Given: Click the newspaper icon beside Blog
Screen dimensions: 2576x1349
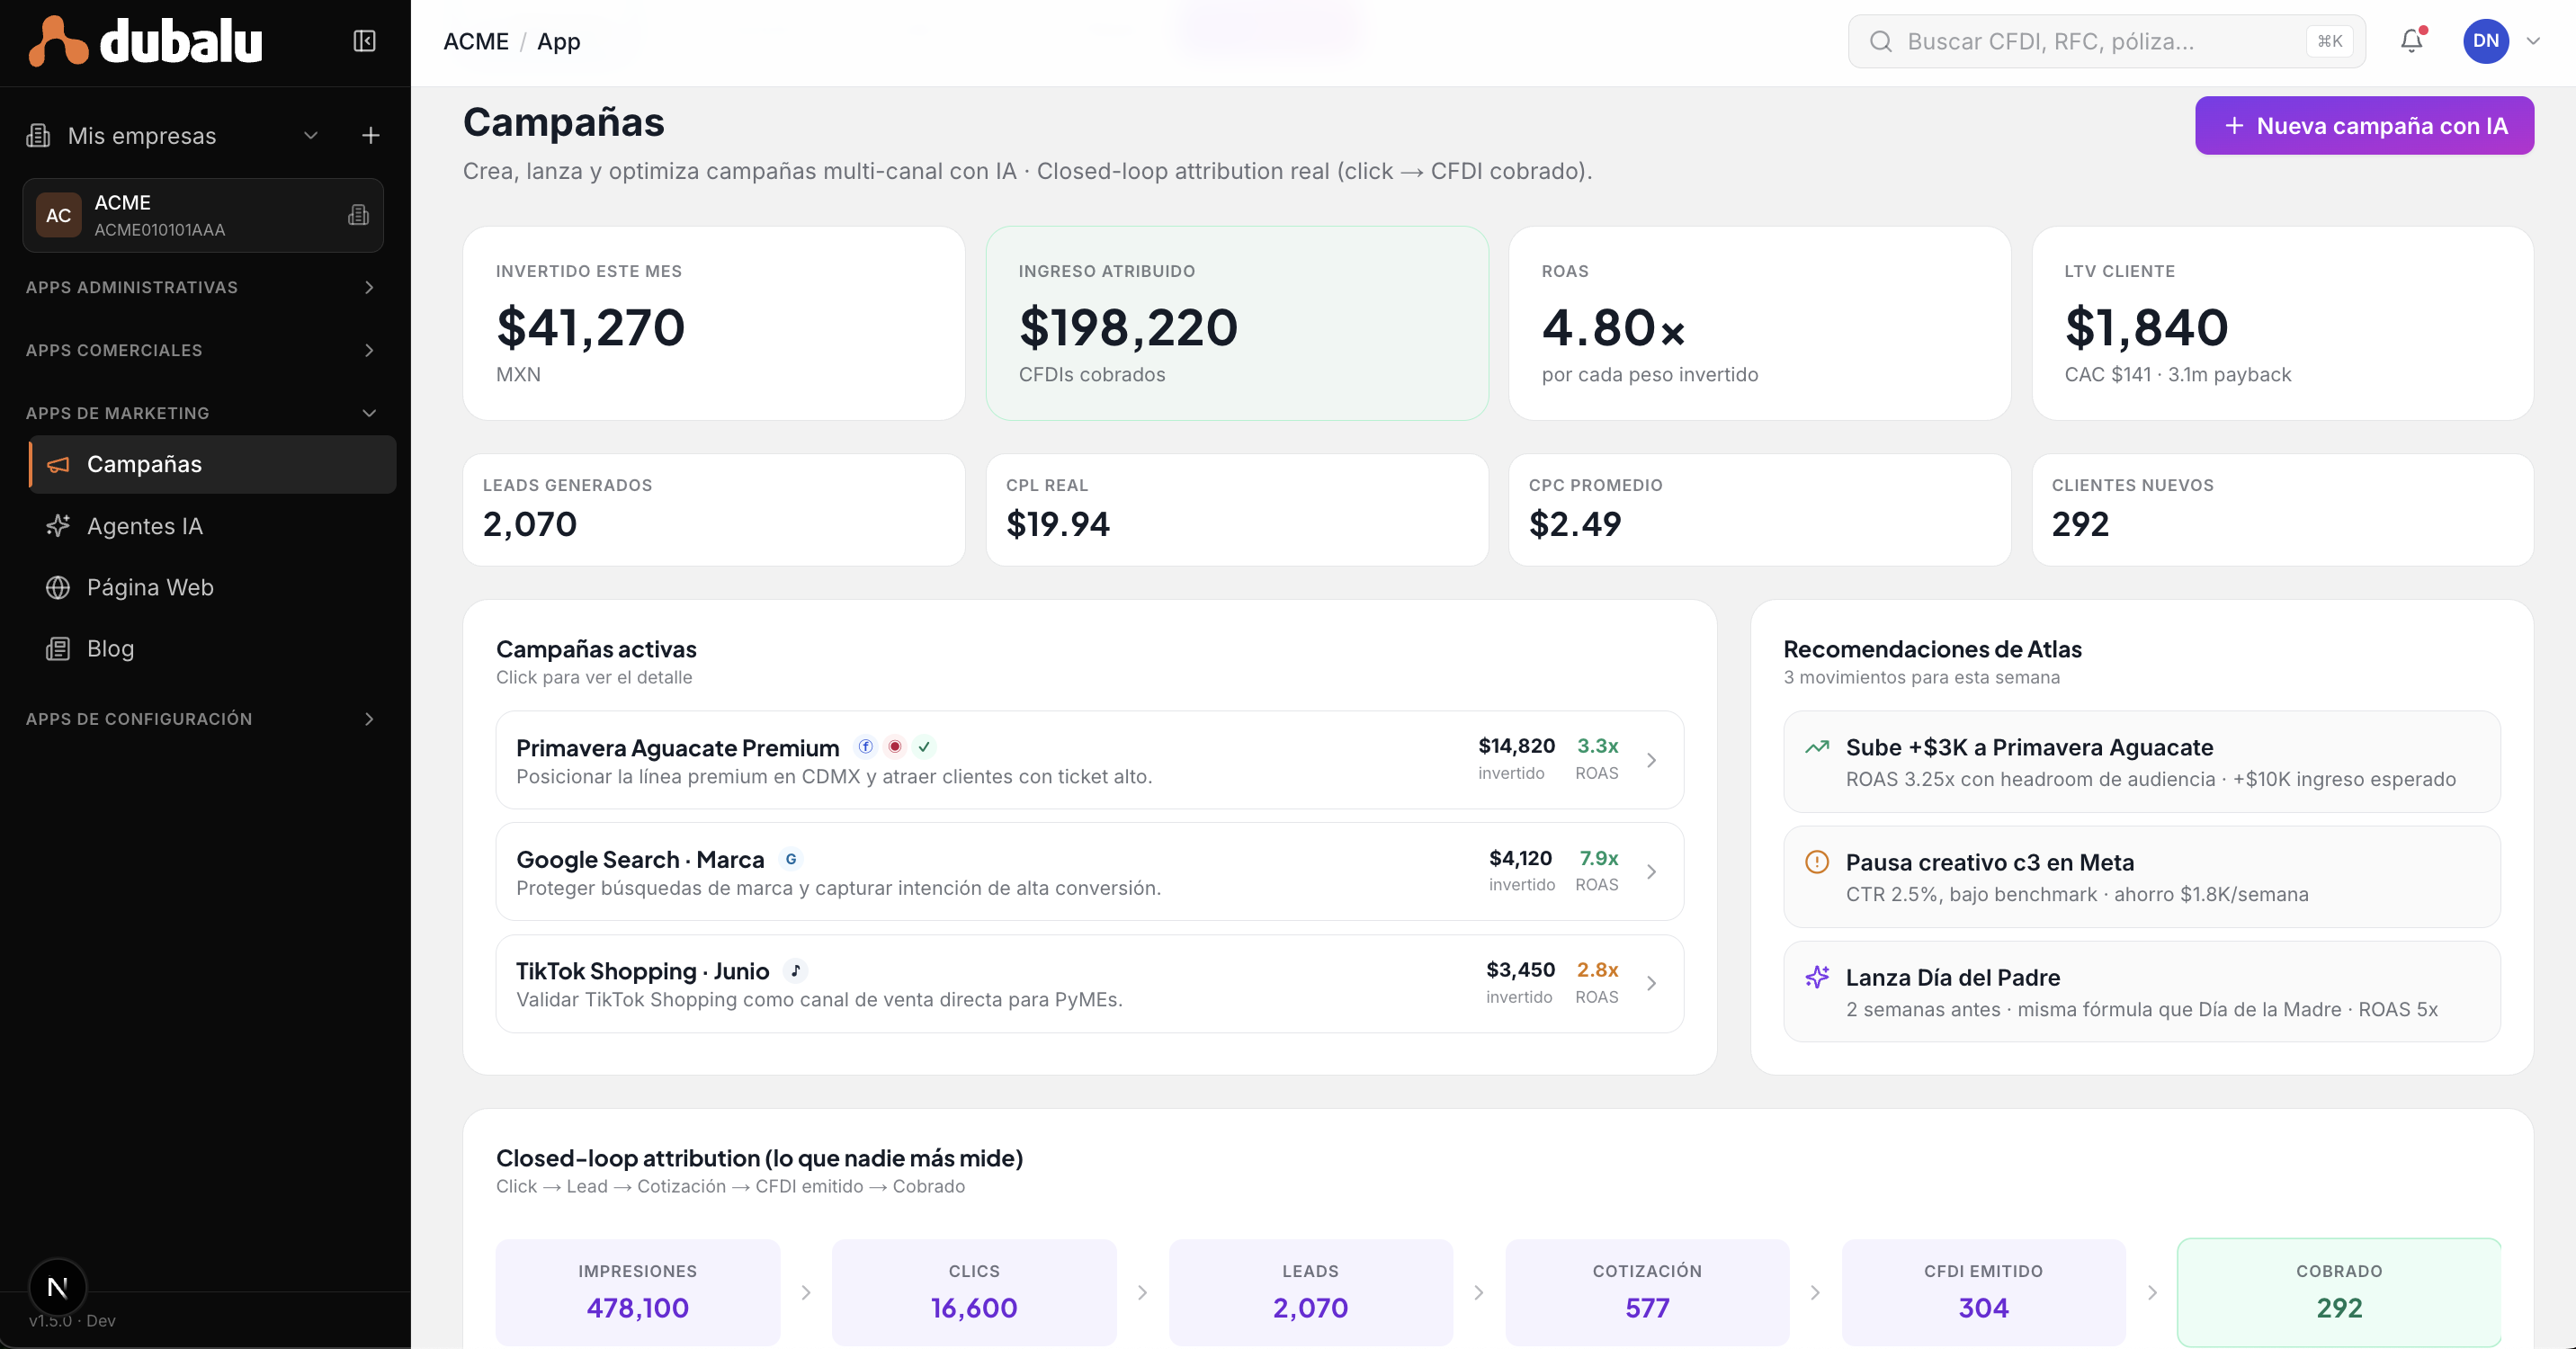Looking at the screenshot, I should [58, 648].
